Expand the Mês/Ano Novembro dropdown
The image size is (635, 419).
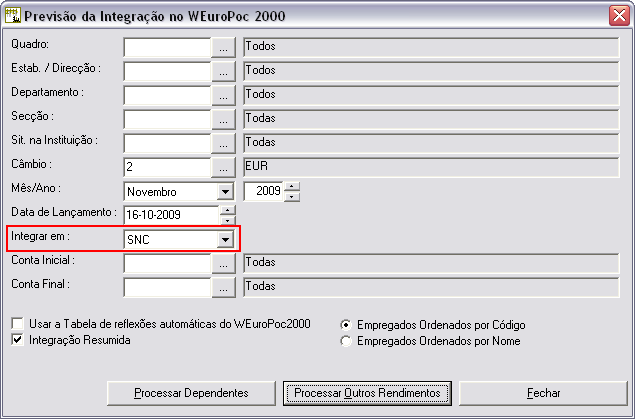tap(225, 191)
